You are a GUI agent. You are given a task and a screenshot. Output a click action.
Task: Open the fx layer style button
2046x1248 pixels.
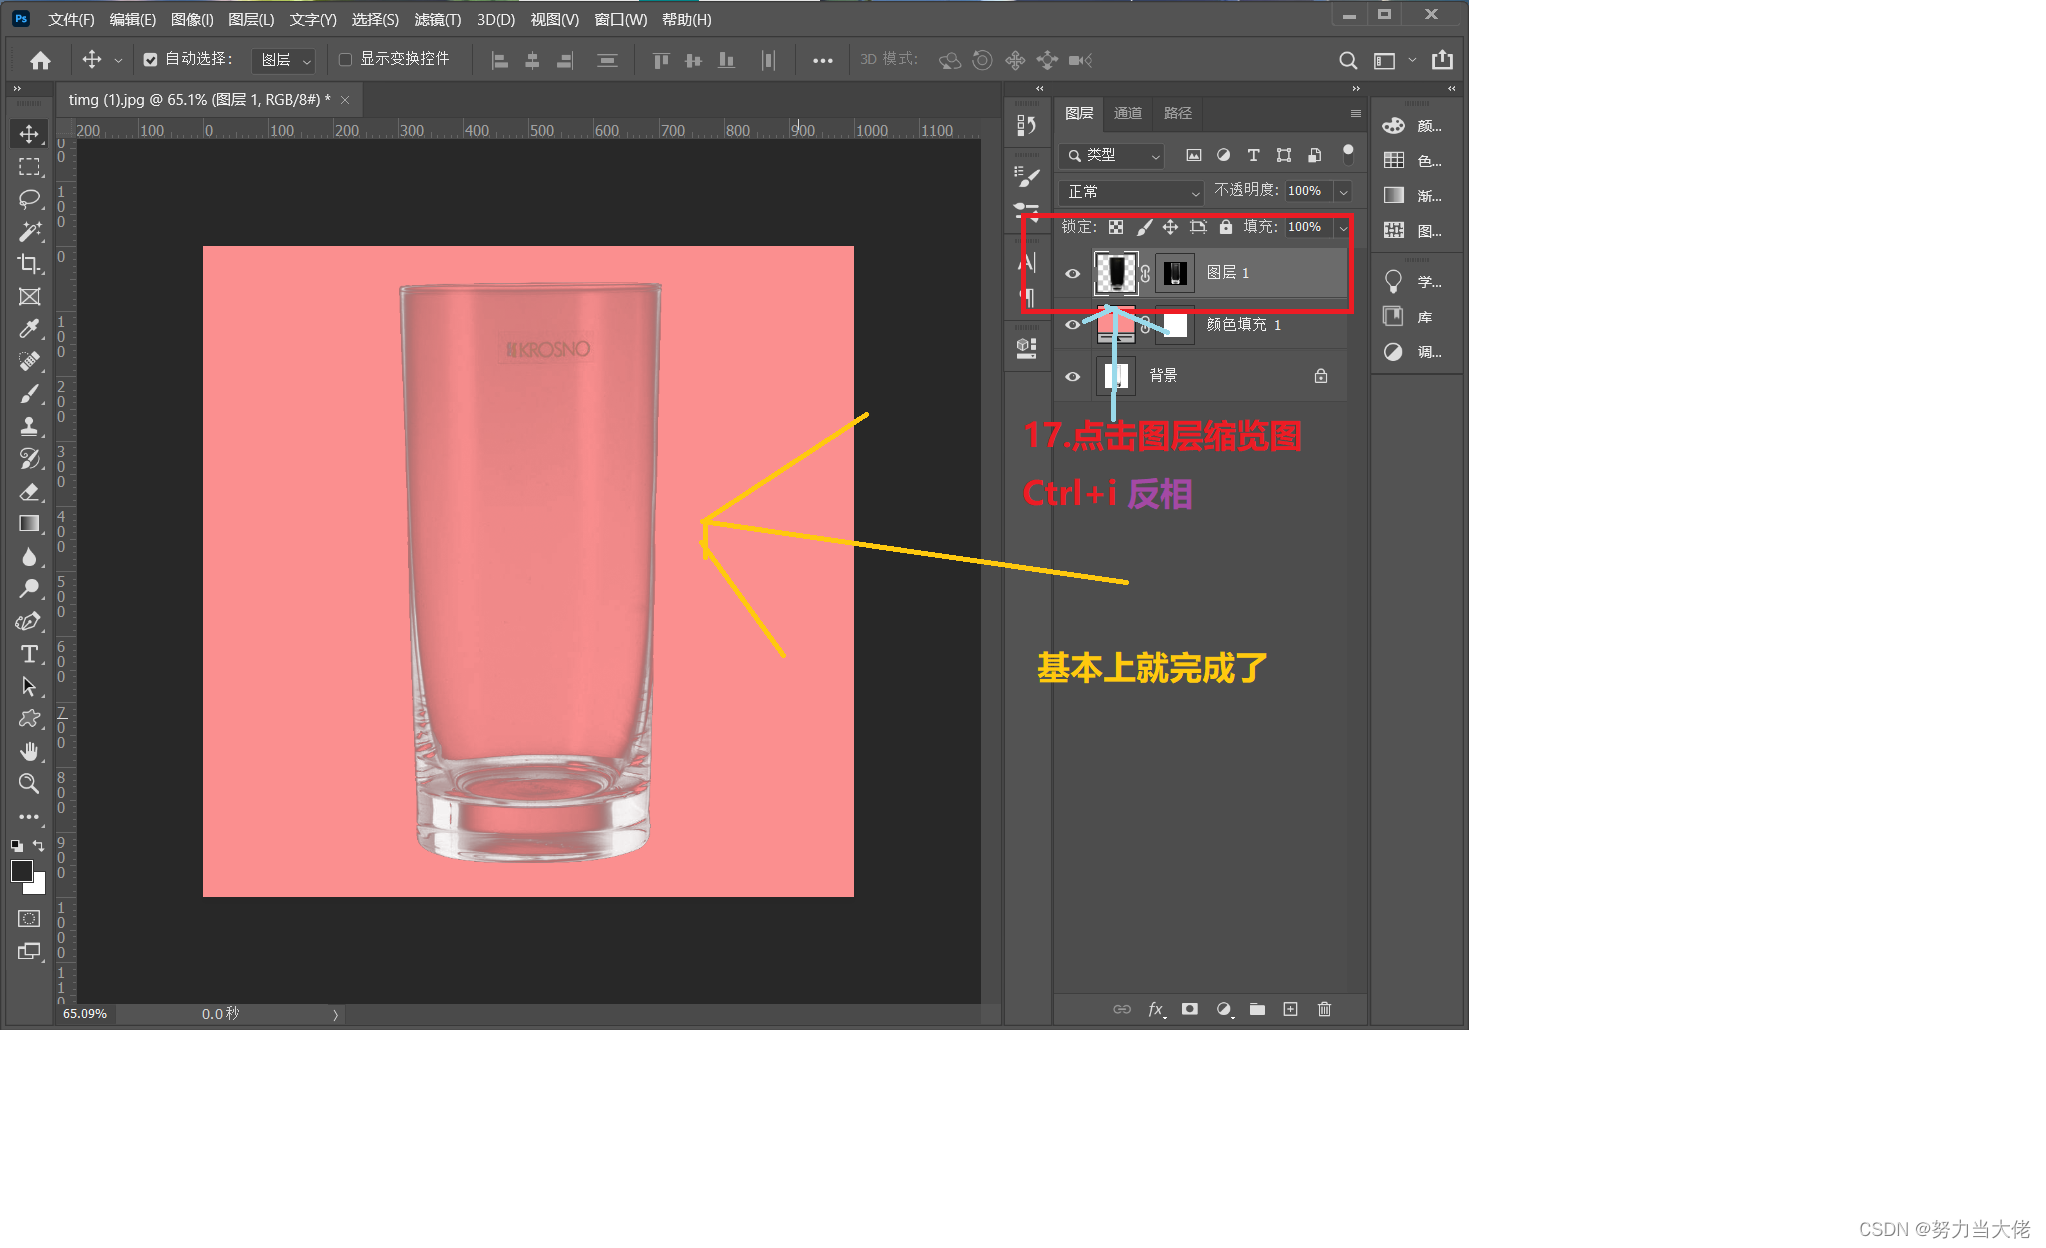(1155, 1009)
